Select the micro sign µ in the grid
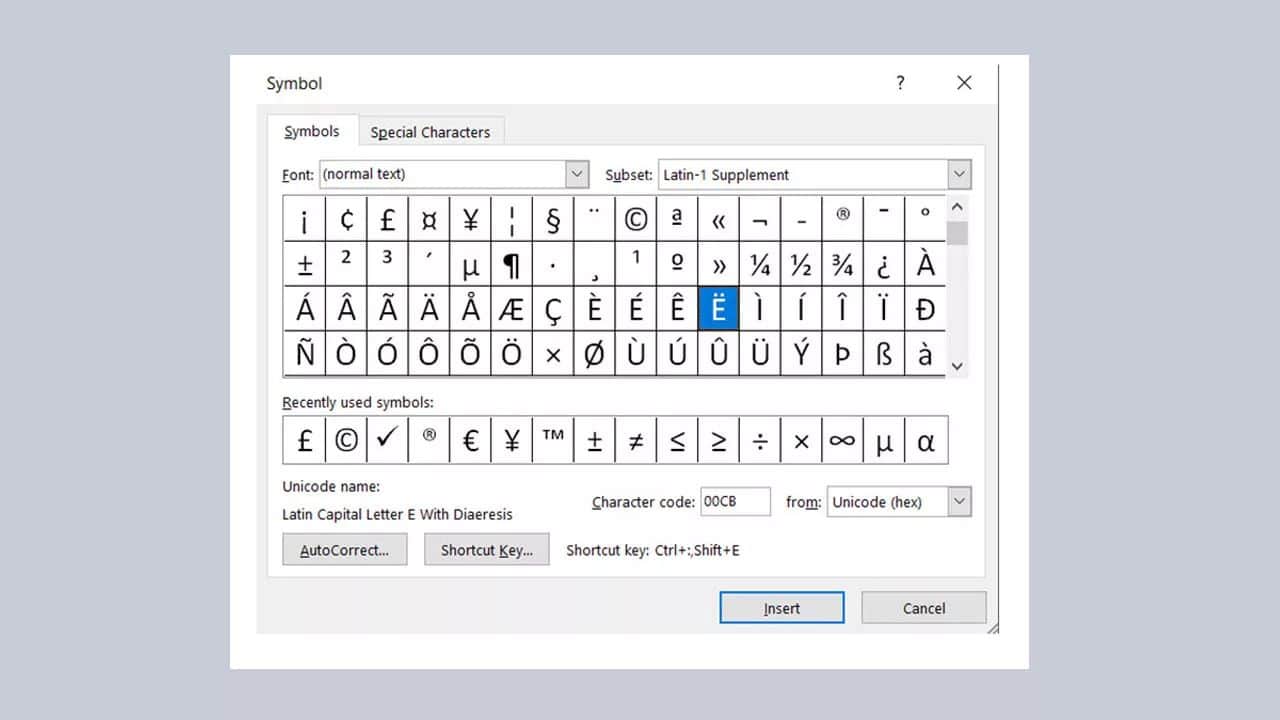 pos(470,264)
